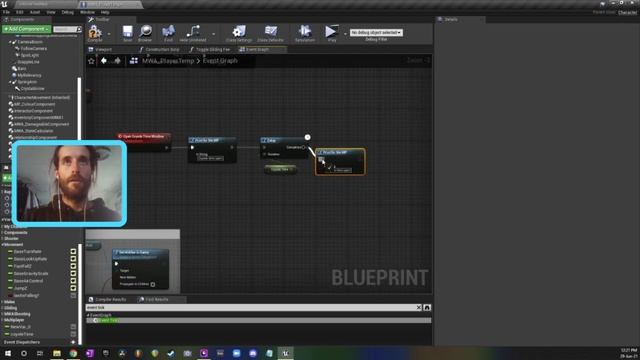
Task: Expand the Components variables category
Action: pyautogui.click(x=2, y=233)
